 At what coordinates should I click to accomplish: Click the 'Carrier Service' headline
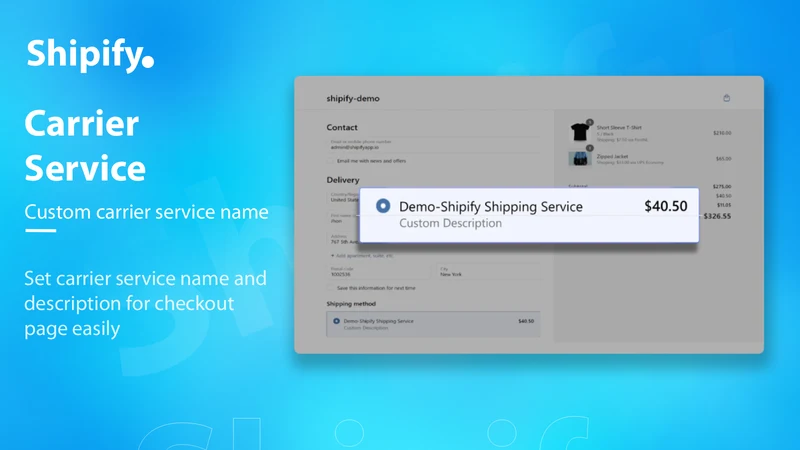85,146
